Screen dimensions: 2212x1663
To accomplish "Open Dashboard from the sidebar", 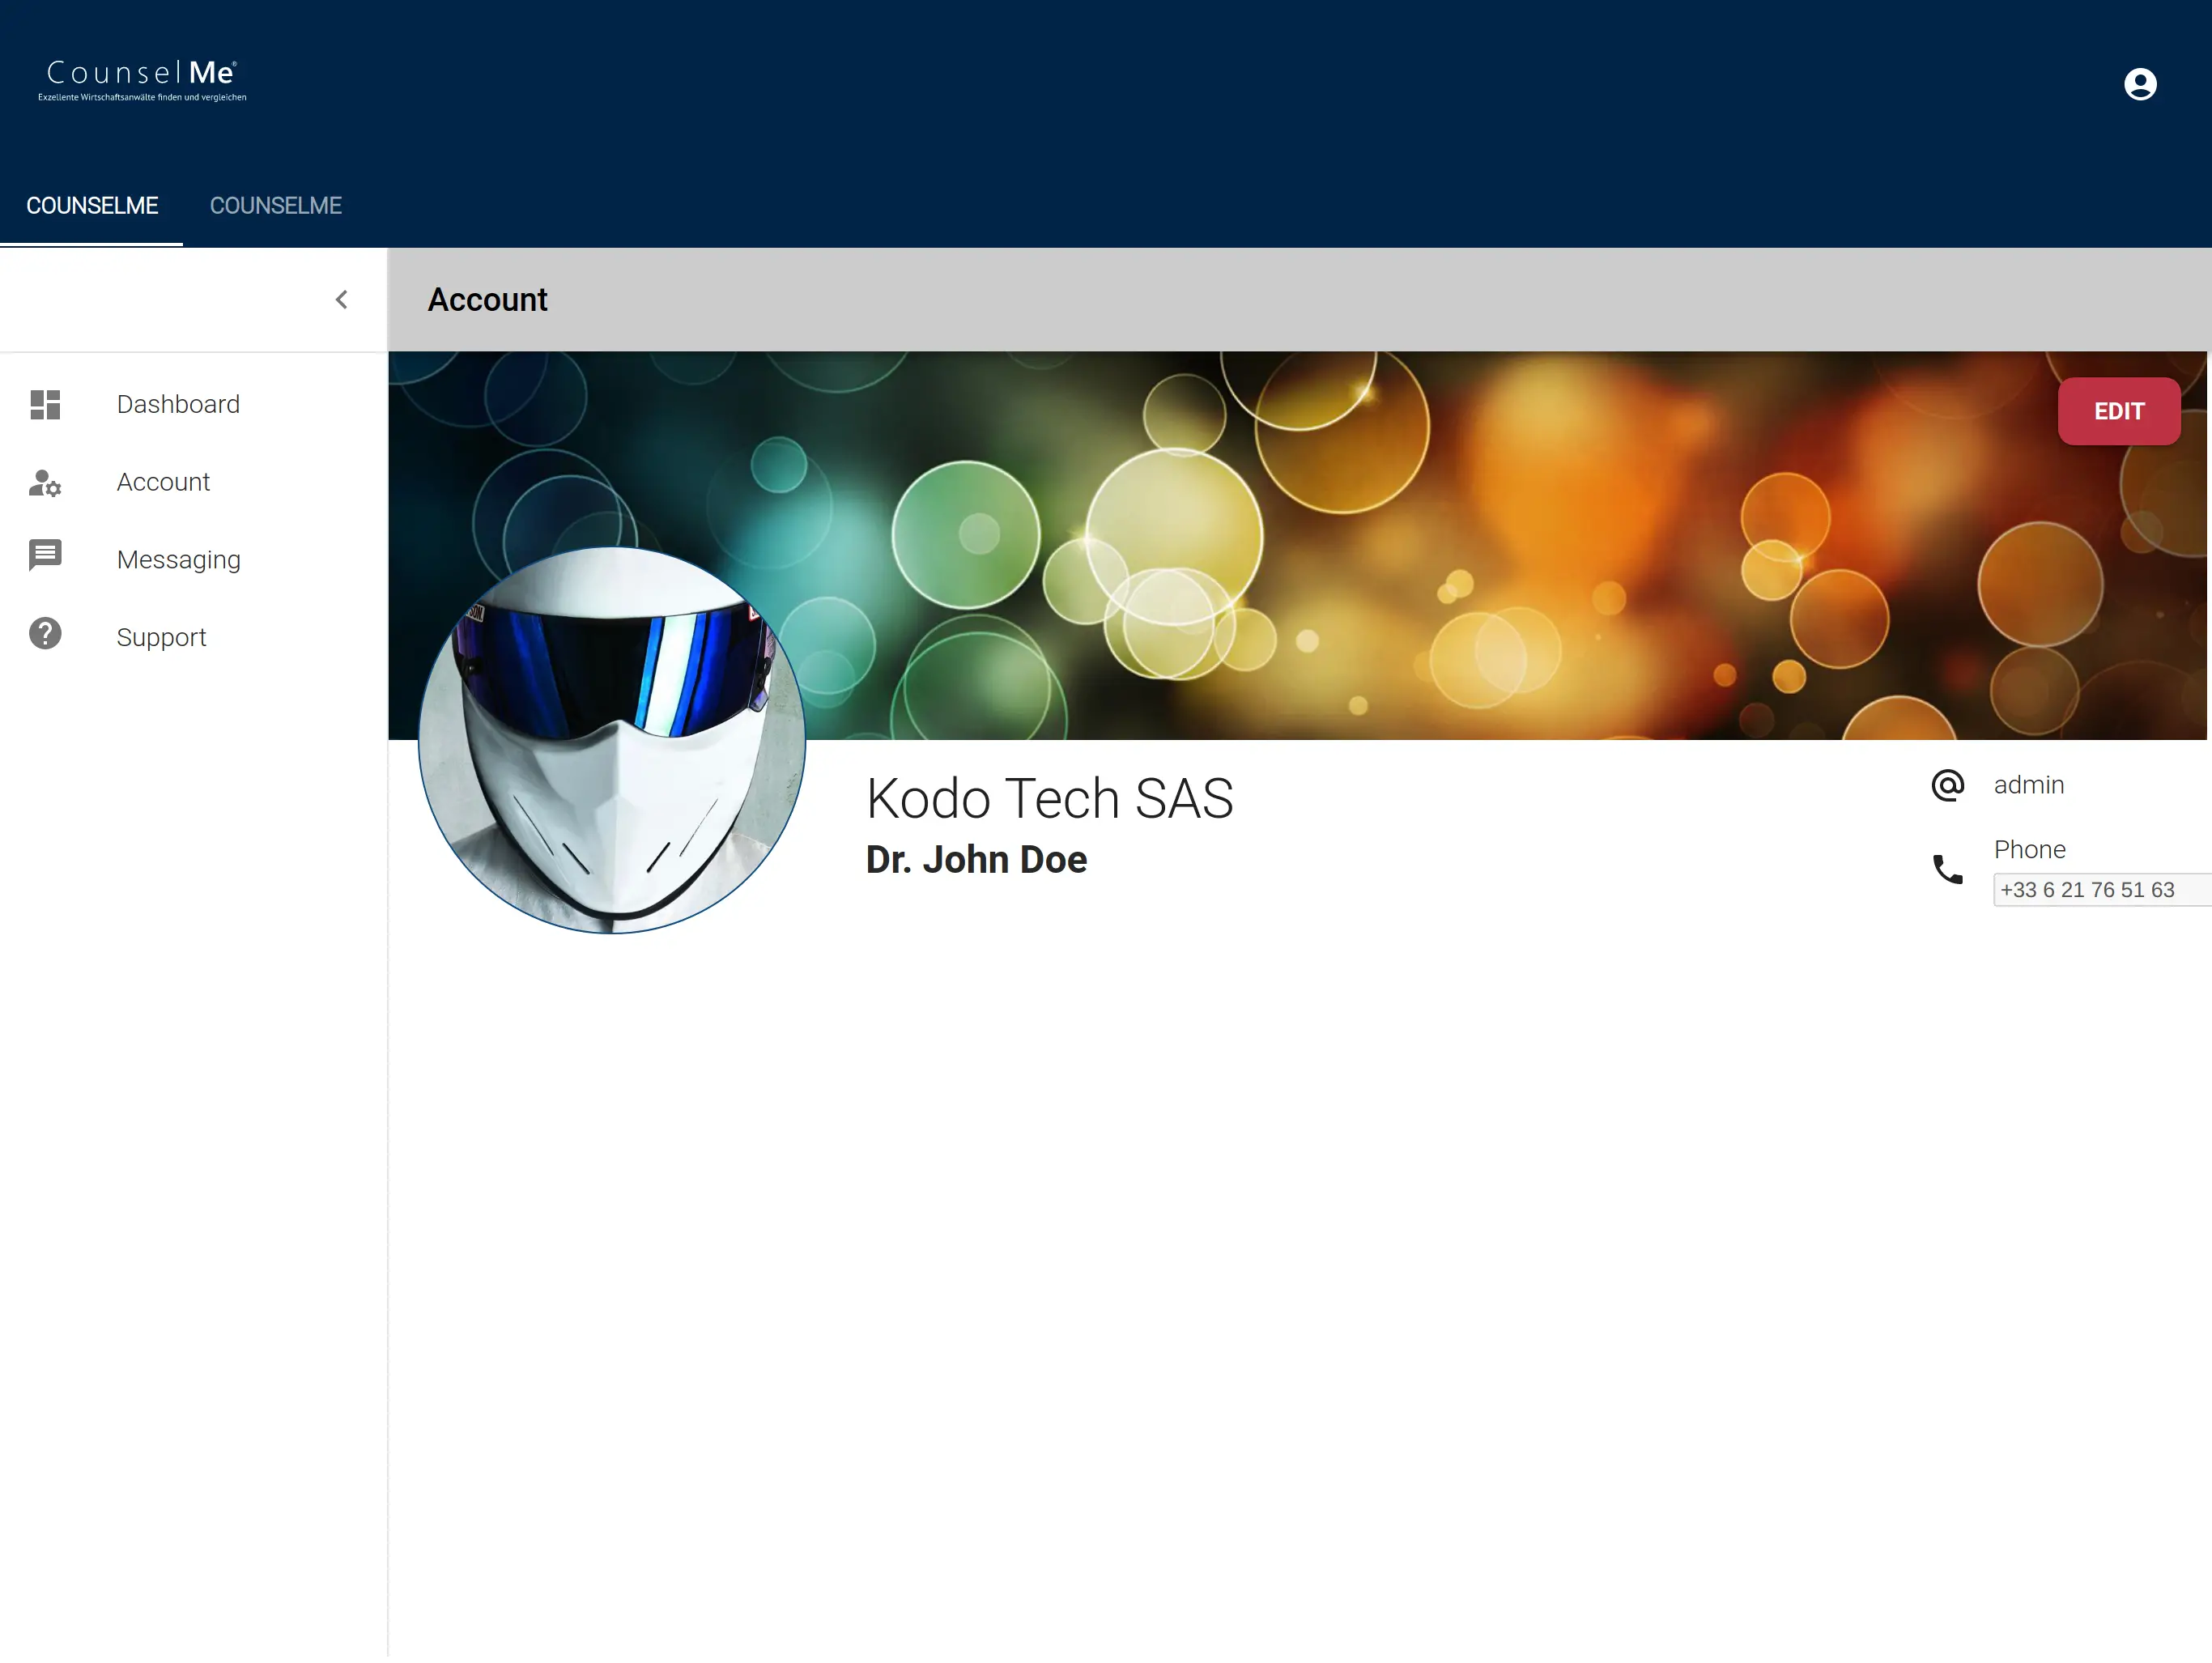I will pos(193,404).
